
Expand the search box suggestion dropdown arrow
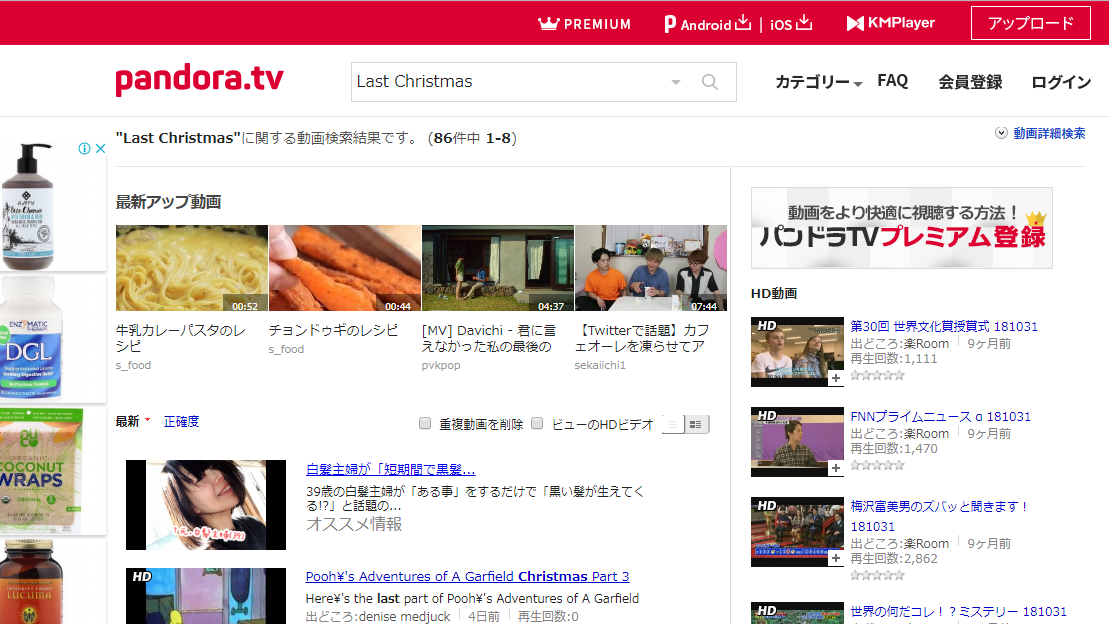tap(675, 82)
